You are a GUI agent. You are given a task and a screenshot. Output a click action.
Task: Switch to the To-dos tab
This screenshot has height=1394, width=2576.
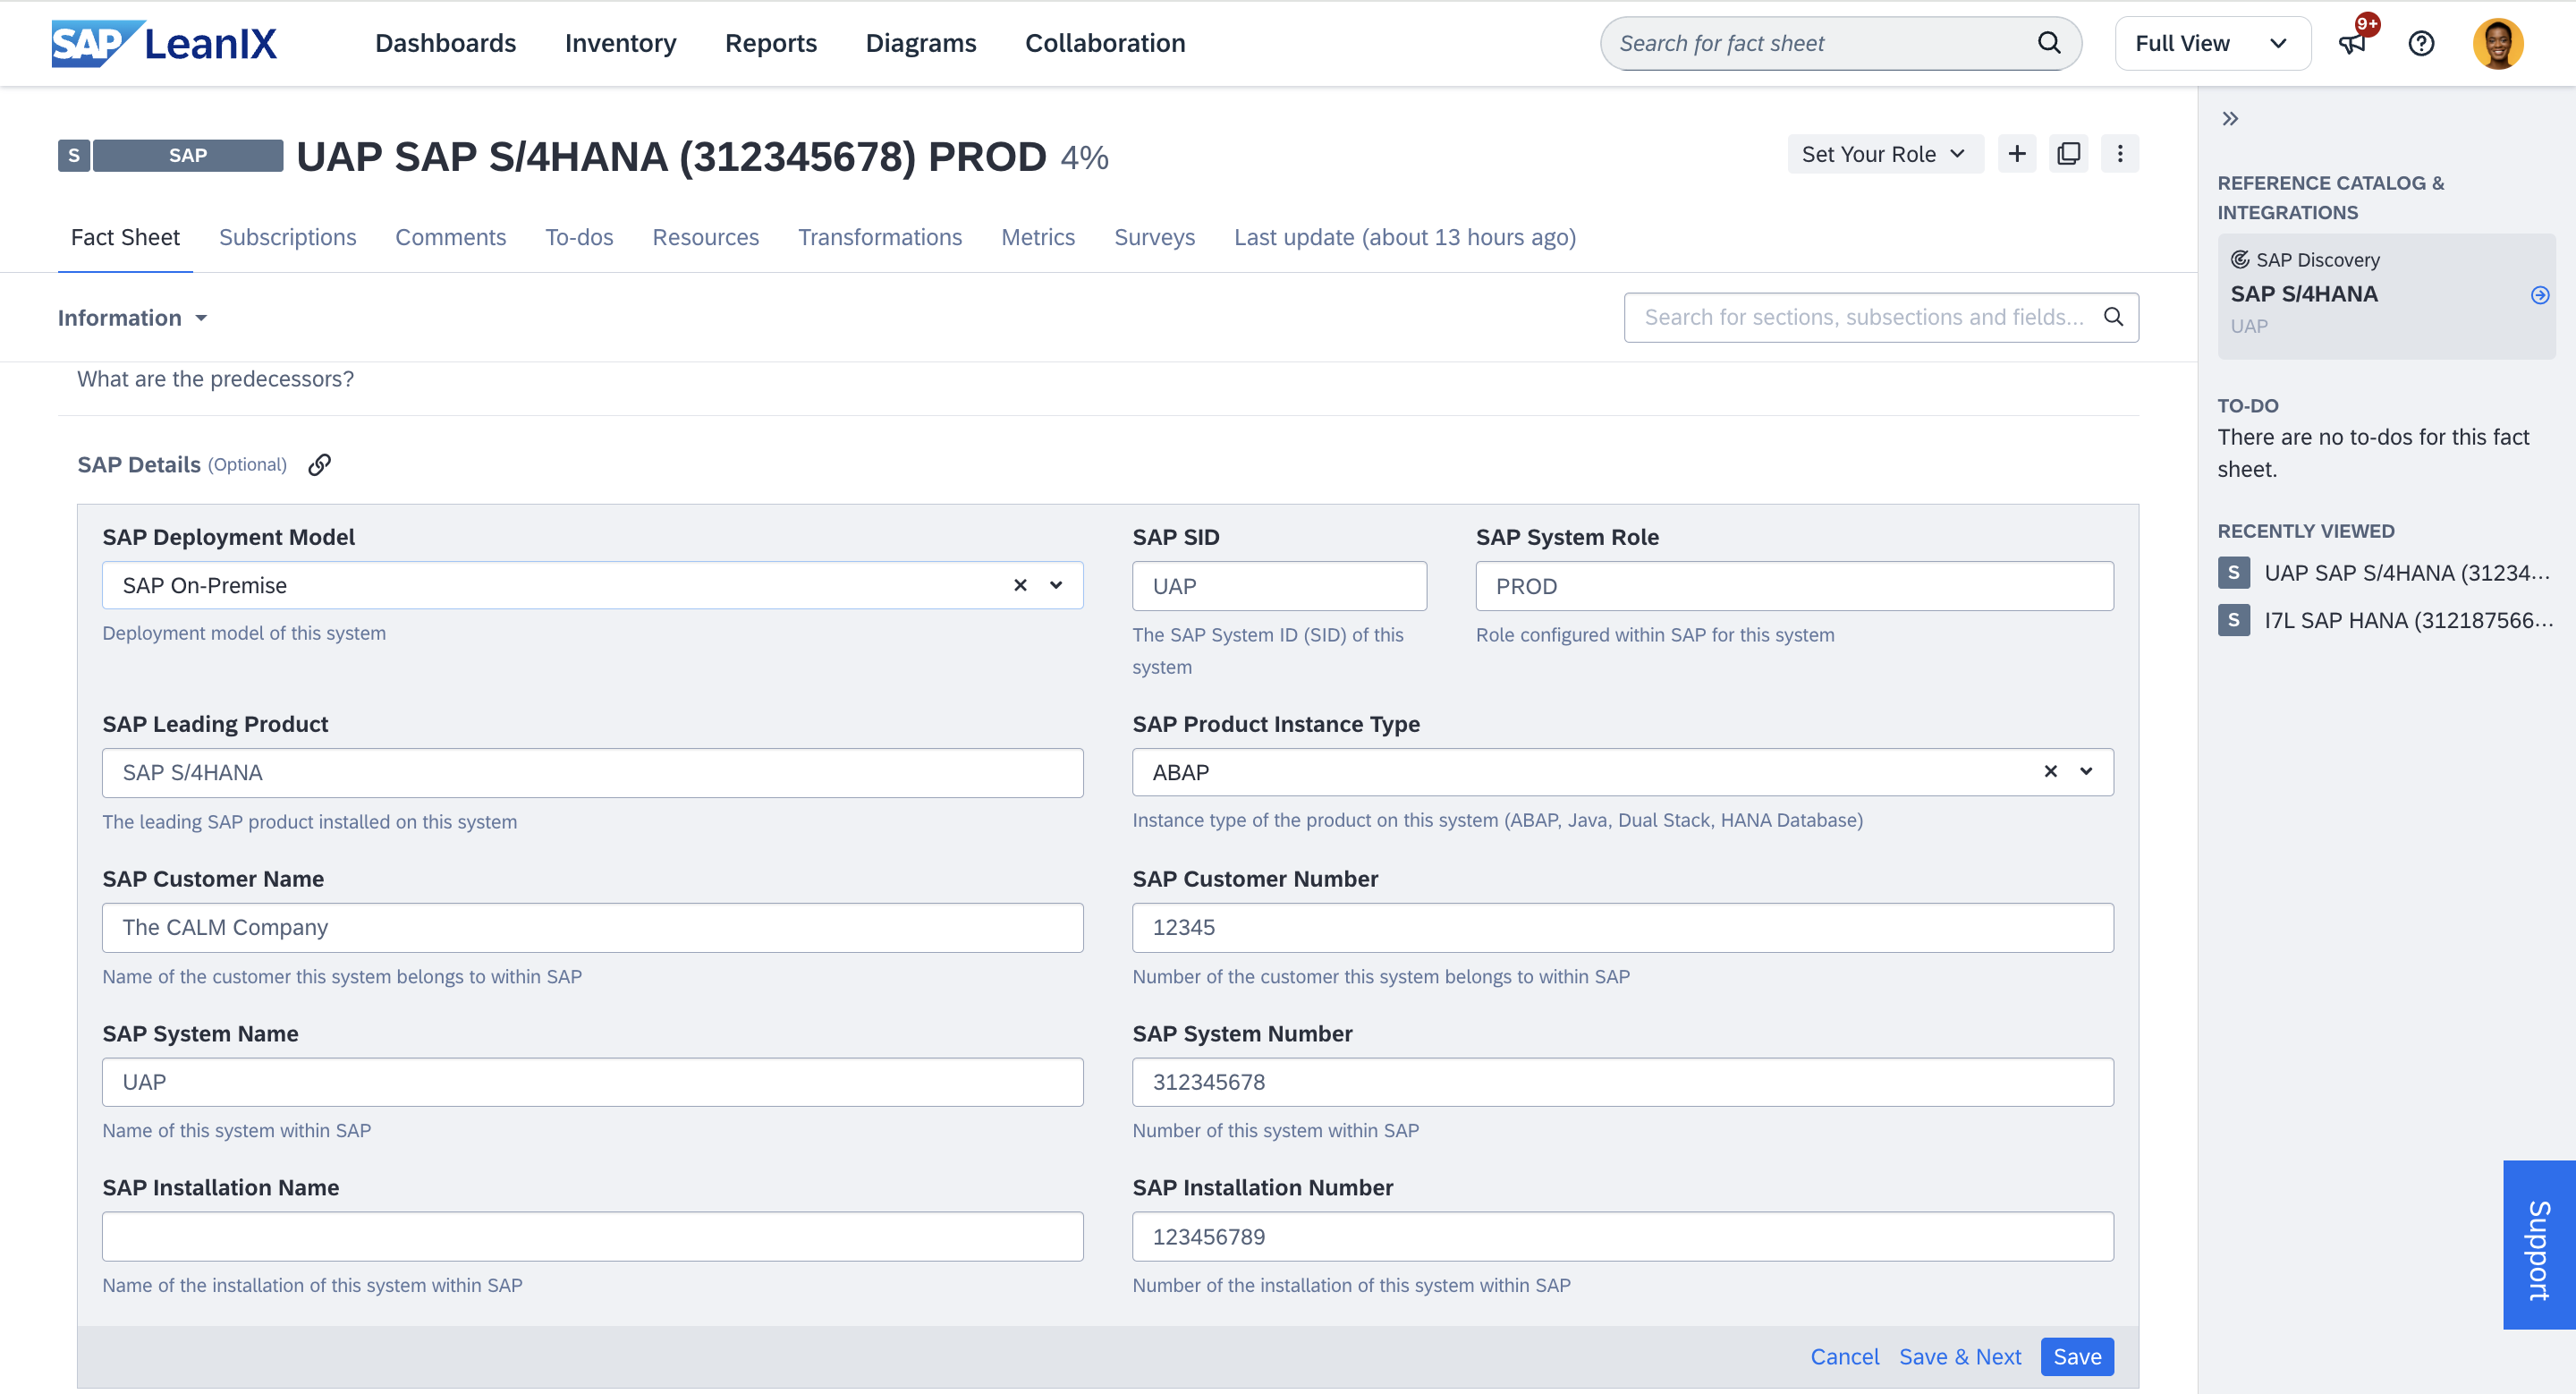pos(579,237)
